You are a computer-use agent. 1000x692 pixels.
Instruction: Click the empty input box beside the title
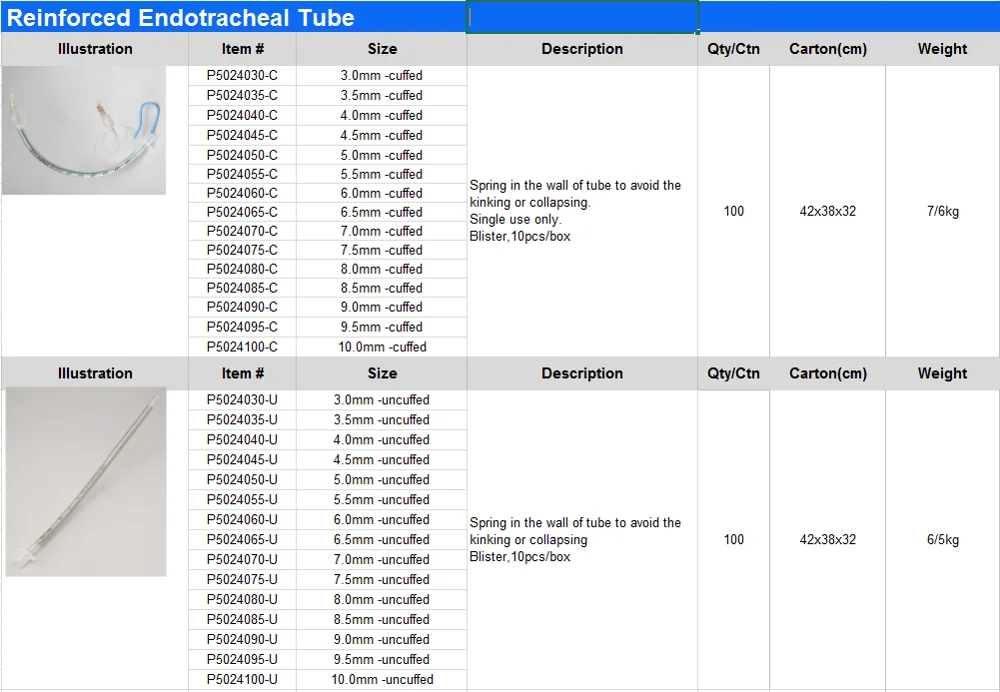pos(582,17)
